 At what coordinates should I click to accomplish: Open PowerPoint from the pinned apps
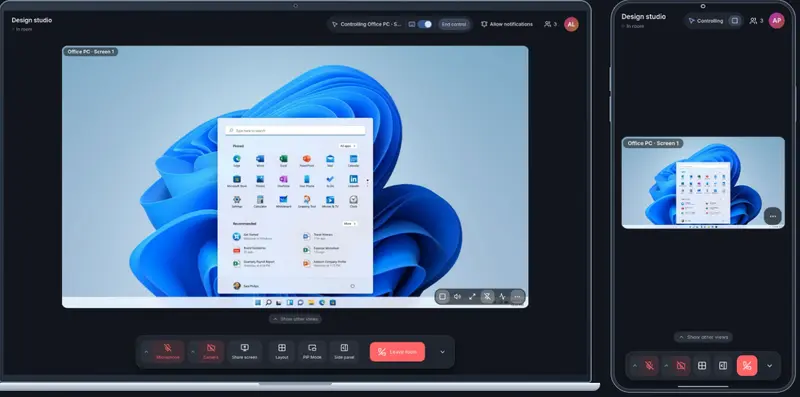pyautogui.click(x=307, y=161)
